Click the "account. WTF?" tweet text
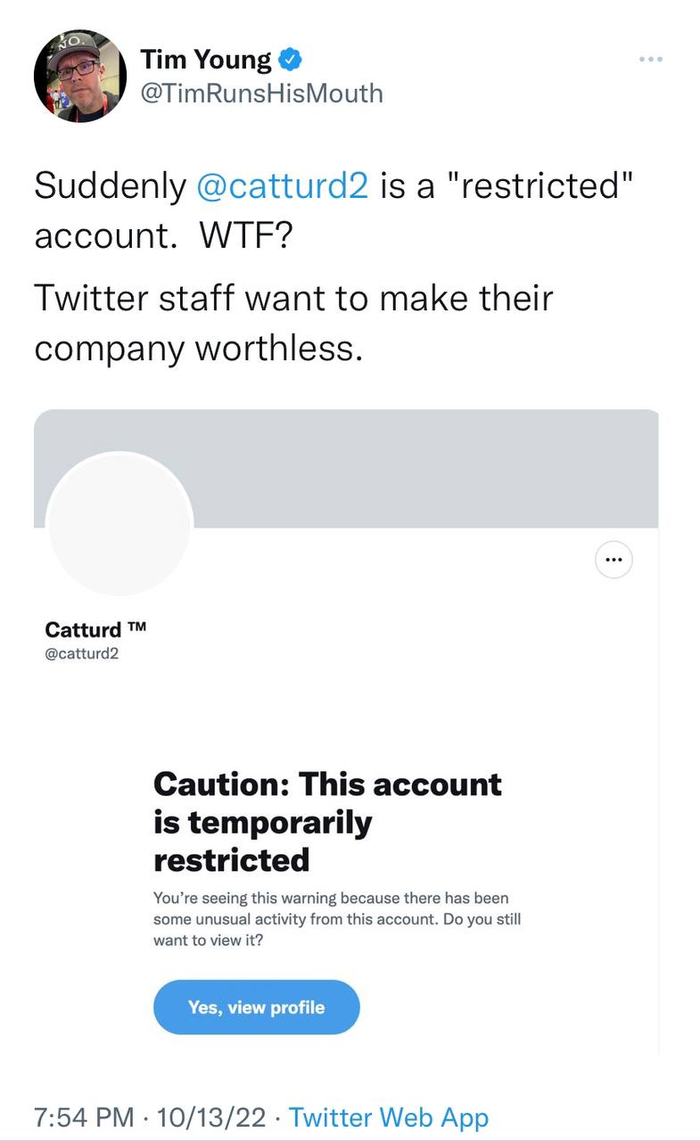 pyautogui.click(x=157, y=236)
